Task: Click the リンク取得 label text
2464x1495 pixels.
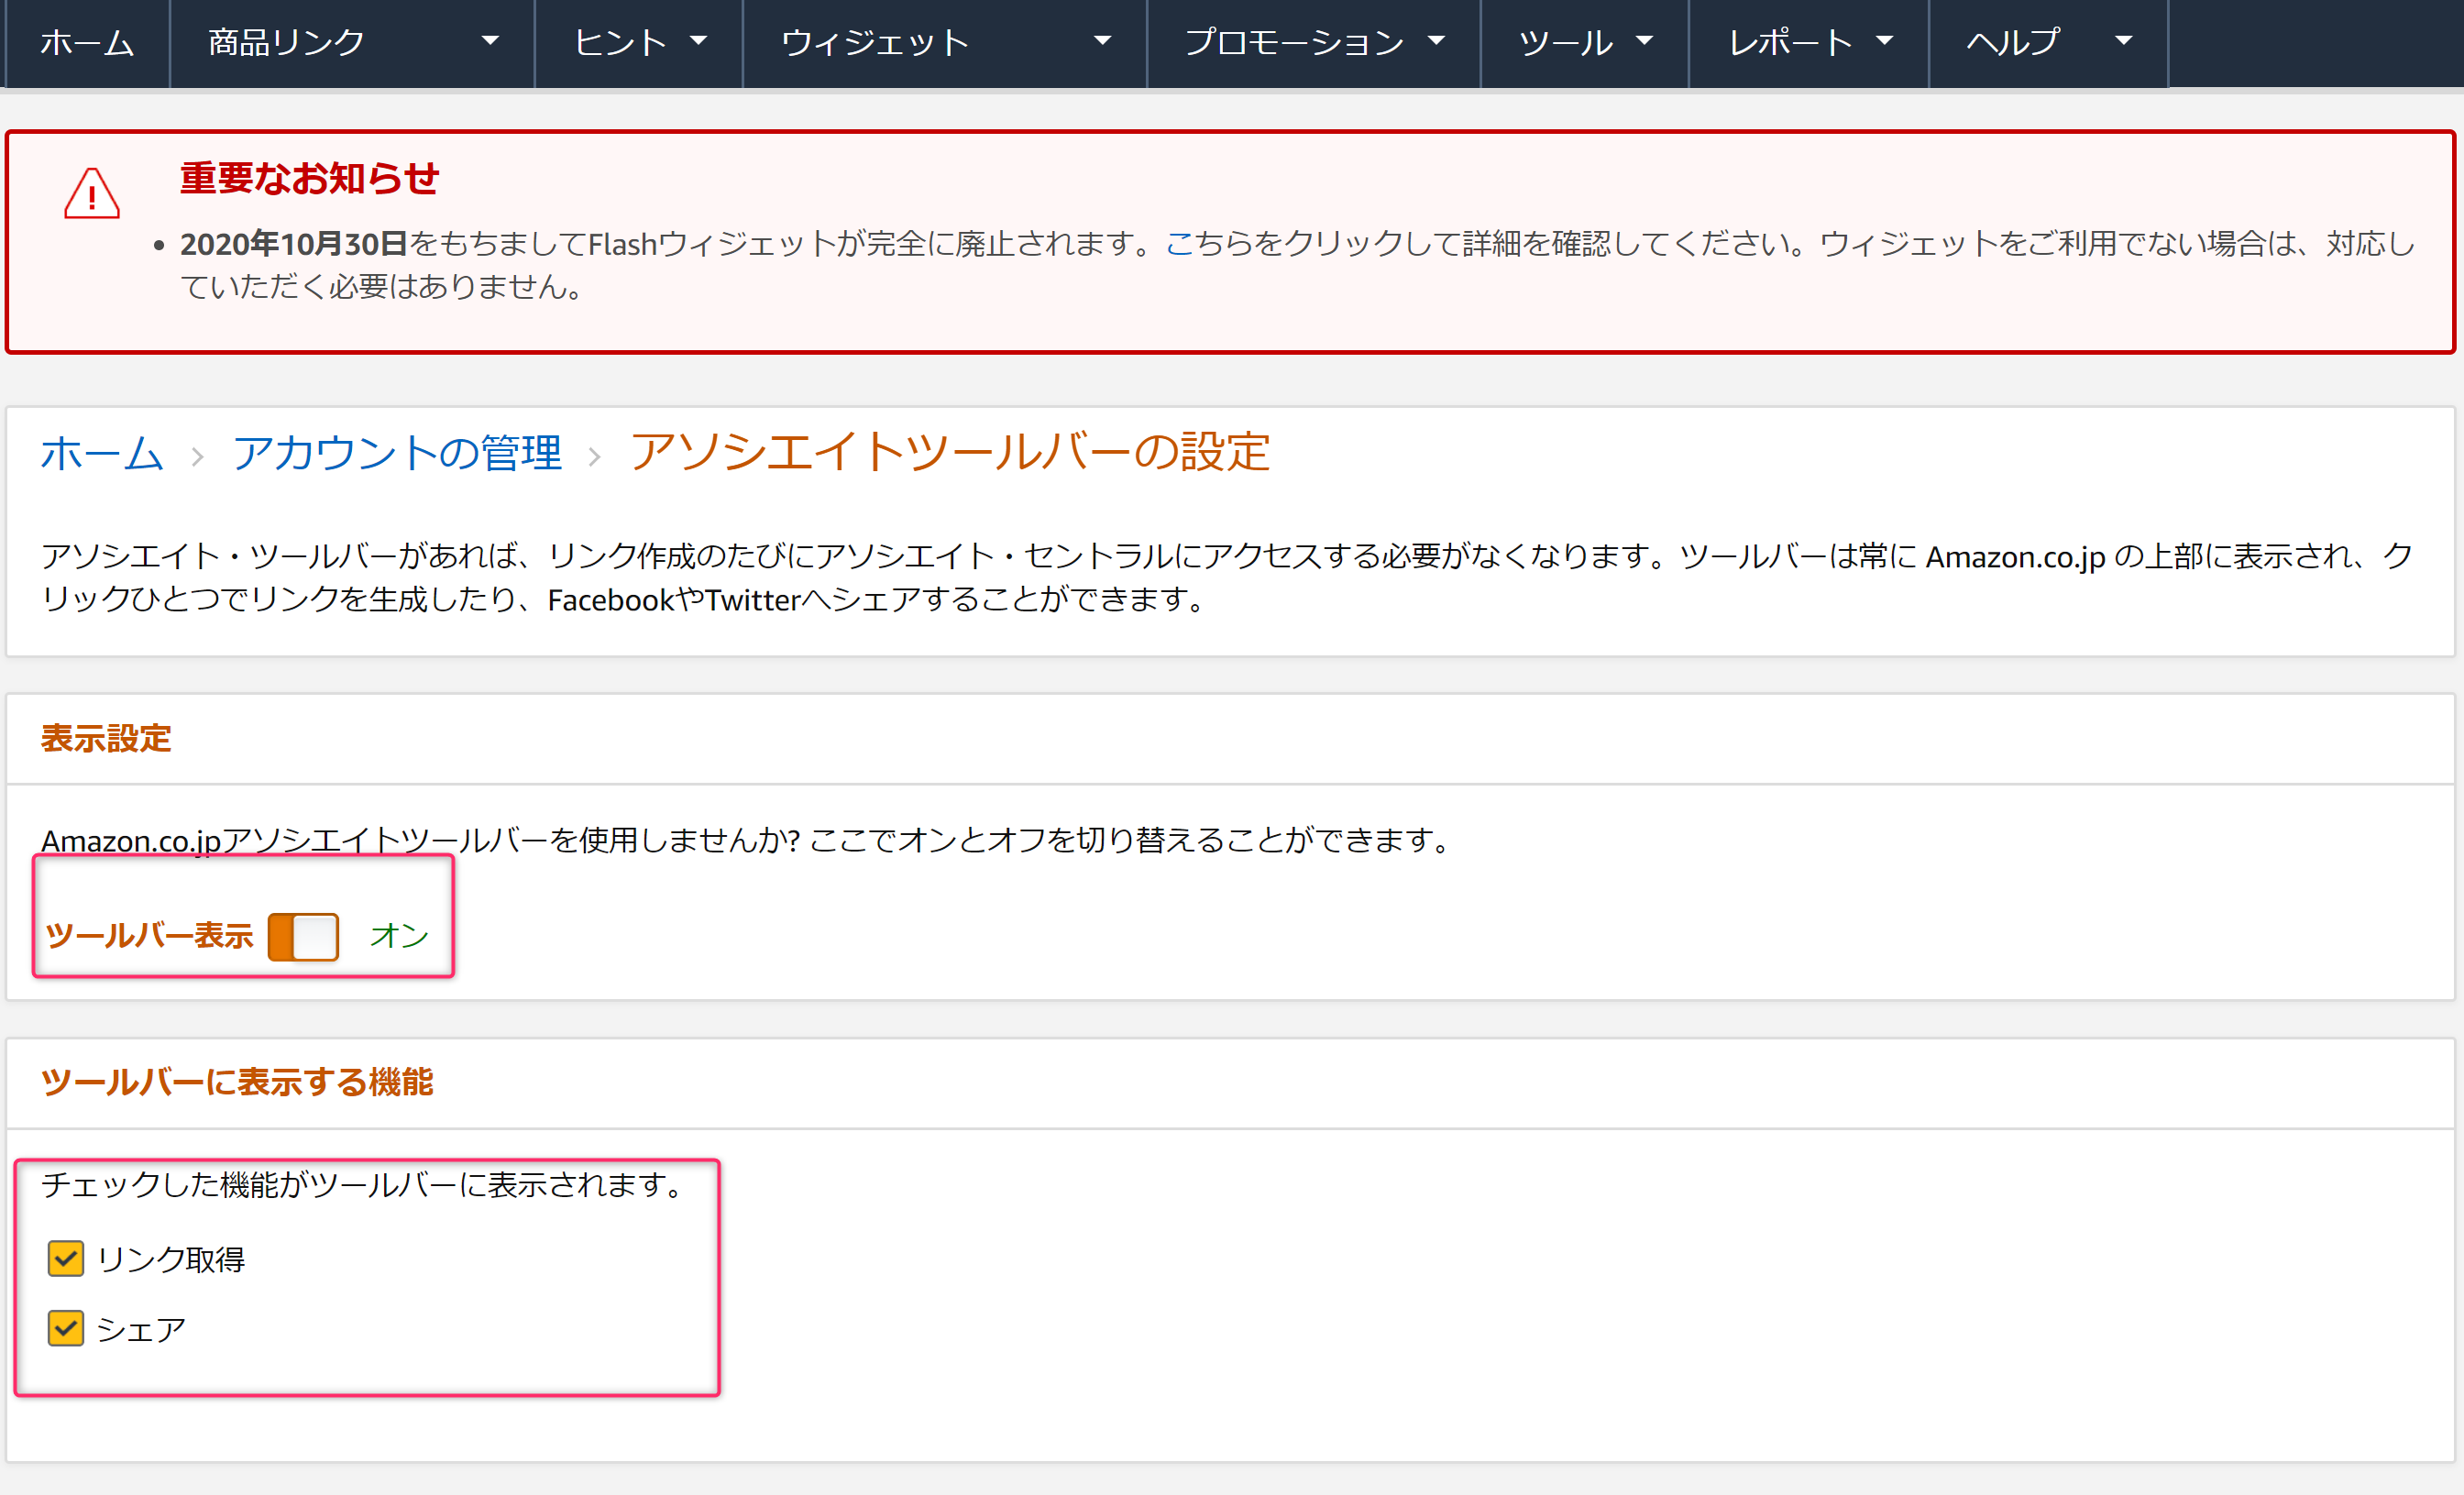Action: pos(171,1259)
